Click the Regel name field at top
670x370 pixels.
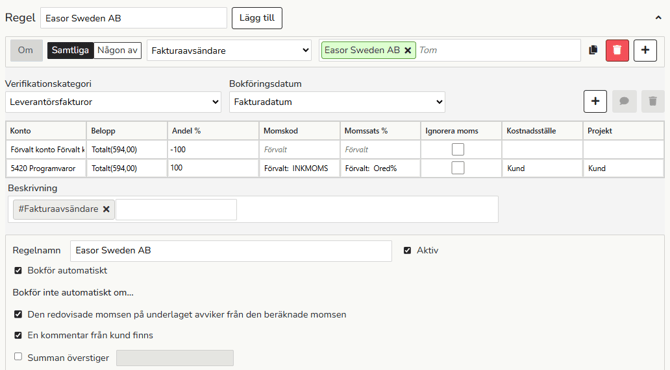(133, 18)
